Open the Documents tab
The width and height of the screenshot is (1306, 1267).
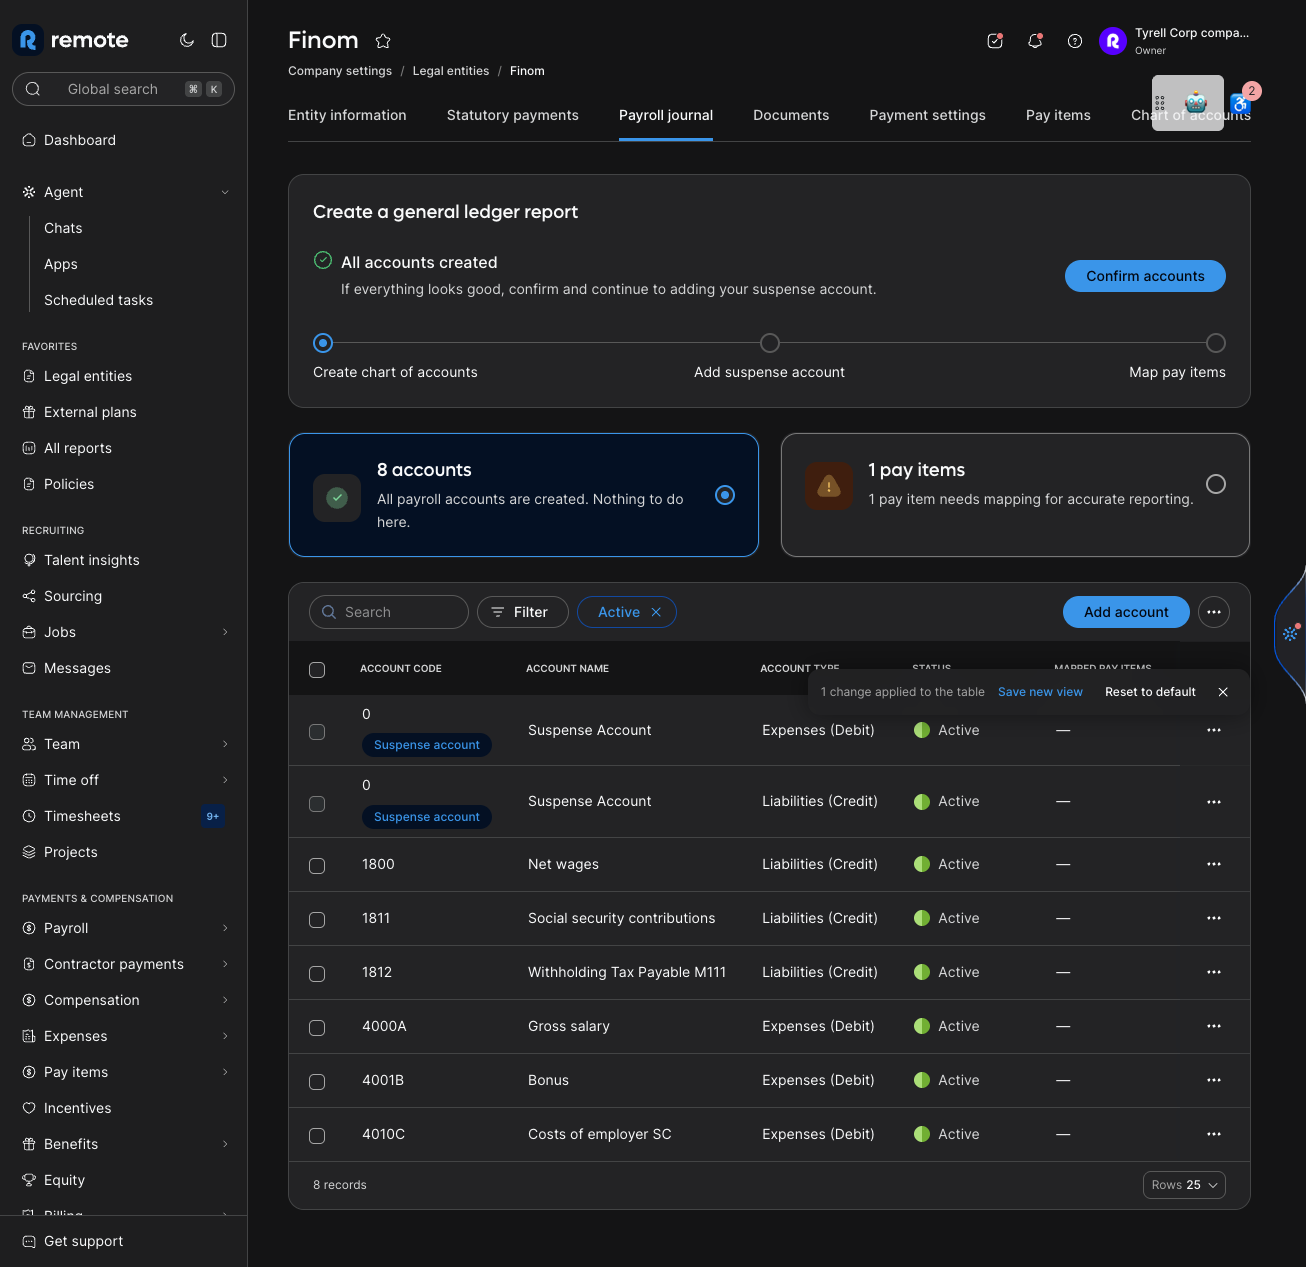click(791, 115)
